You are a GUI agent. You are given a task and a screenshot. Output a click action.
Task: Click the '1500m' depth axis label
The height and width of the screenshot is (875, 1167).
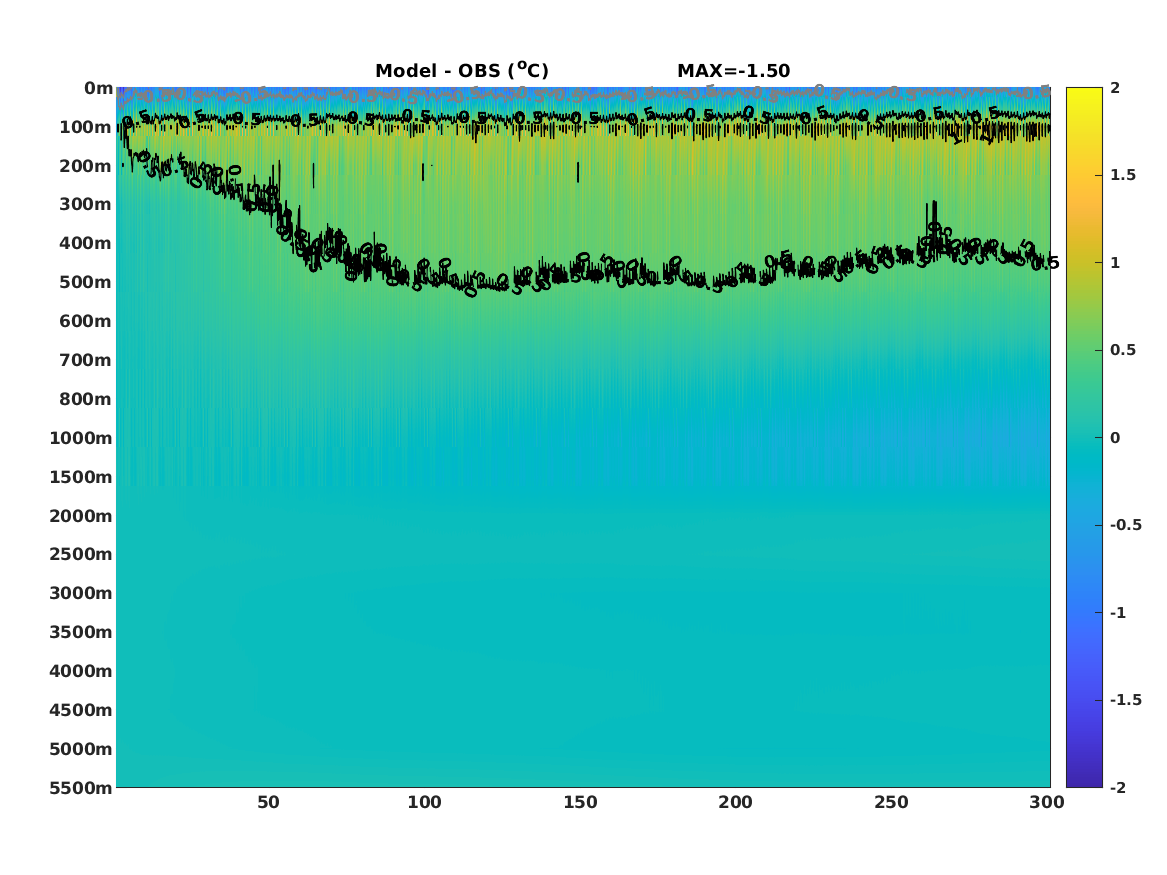click(81, 477)
